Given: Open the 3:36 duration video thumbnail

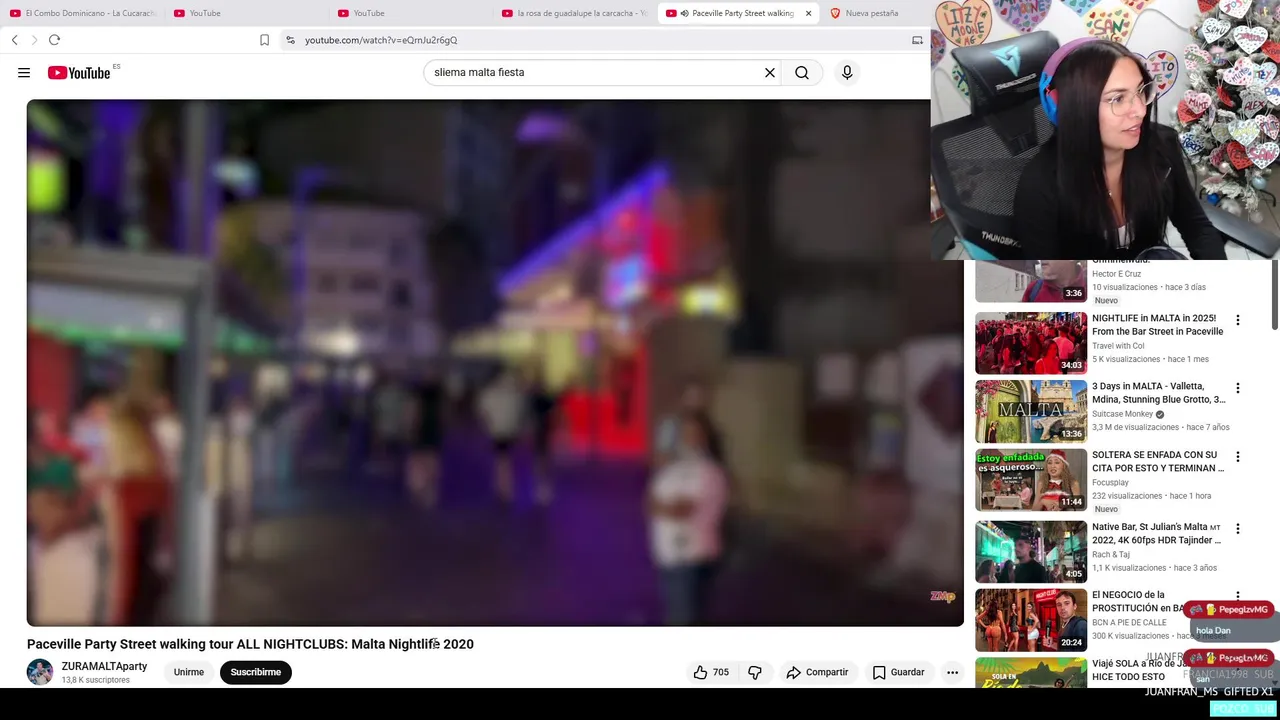Looking at the screenshot, I should point(1031,281).
